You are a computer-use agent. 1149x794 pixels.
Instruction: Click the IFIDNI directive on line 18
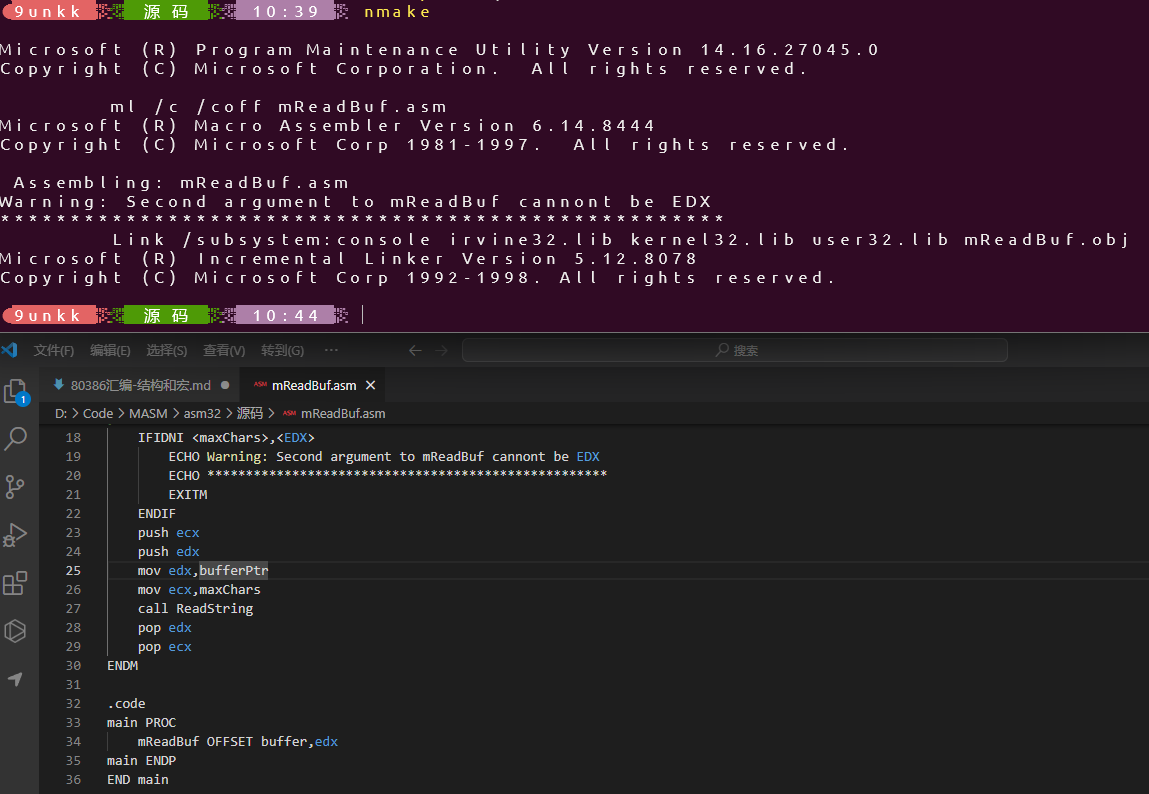[160, 437]
